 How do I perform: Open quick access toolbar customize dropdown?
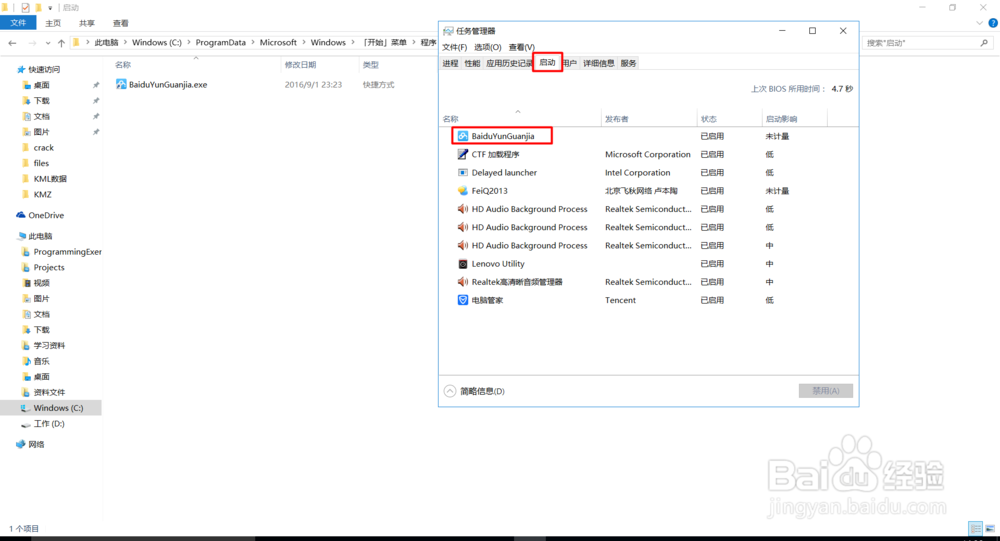[x=50, y=8]
